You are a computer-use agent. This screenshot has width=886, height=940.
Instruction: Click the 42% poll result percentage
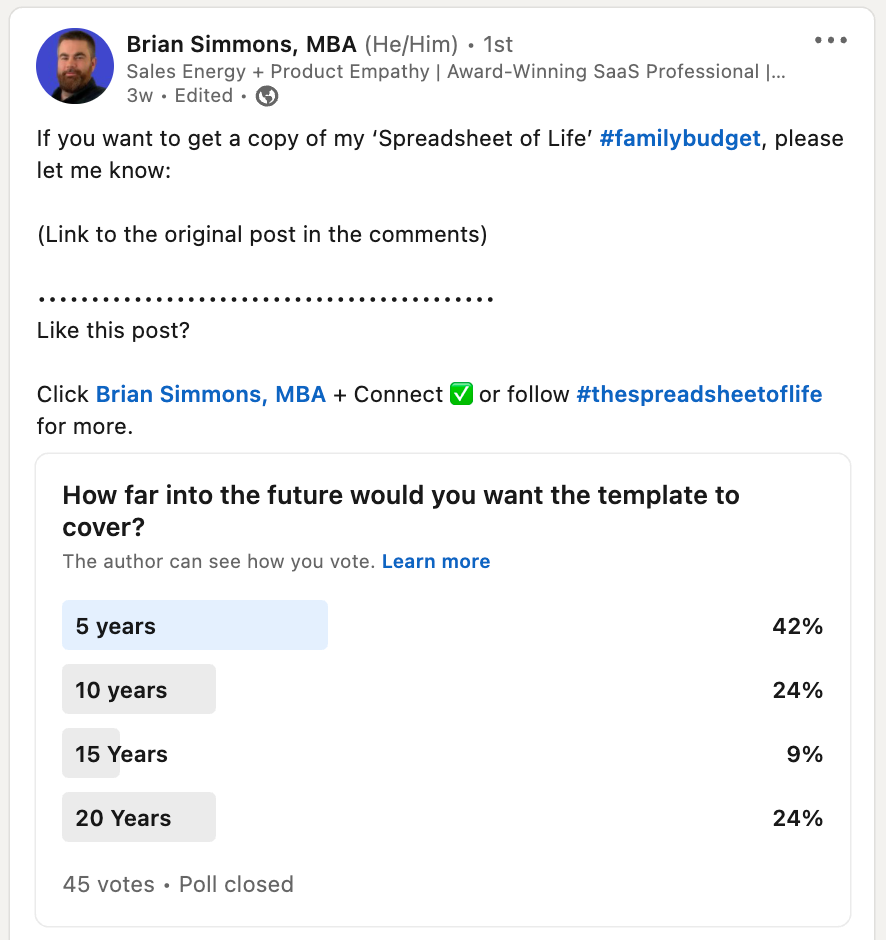pyautogui.click(x=797, y=626)
